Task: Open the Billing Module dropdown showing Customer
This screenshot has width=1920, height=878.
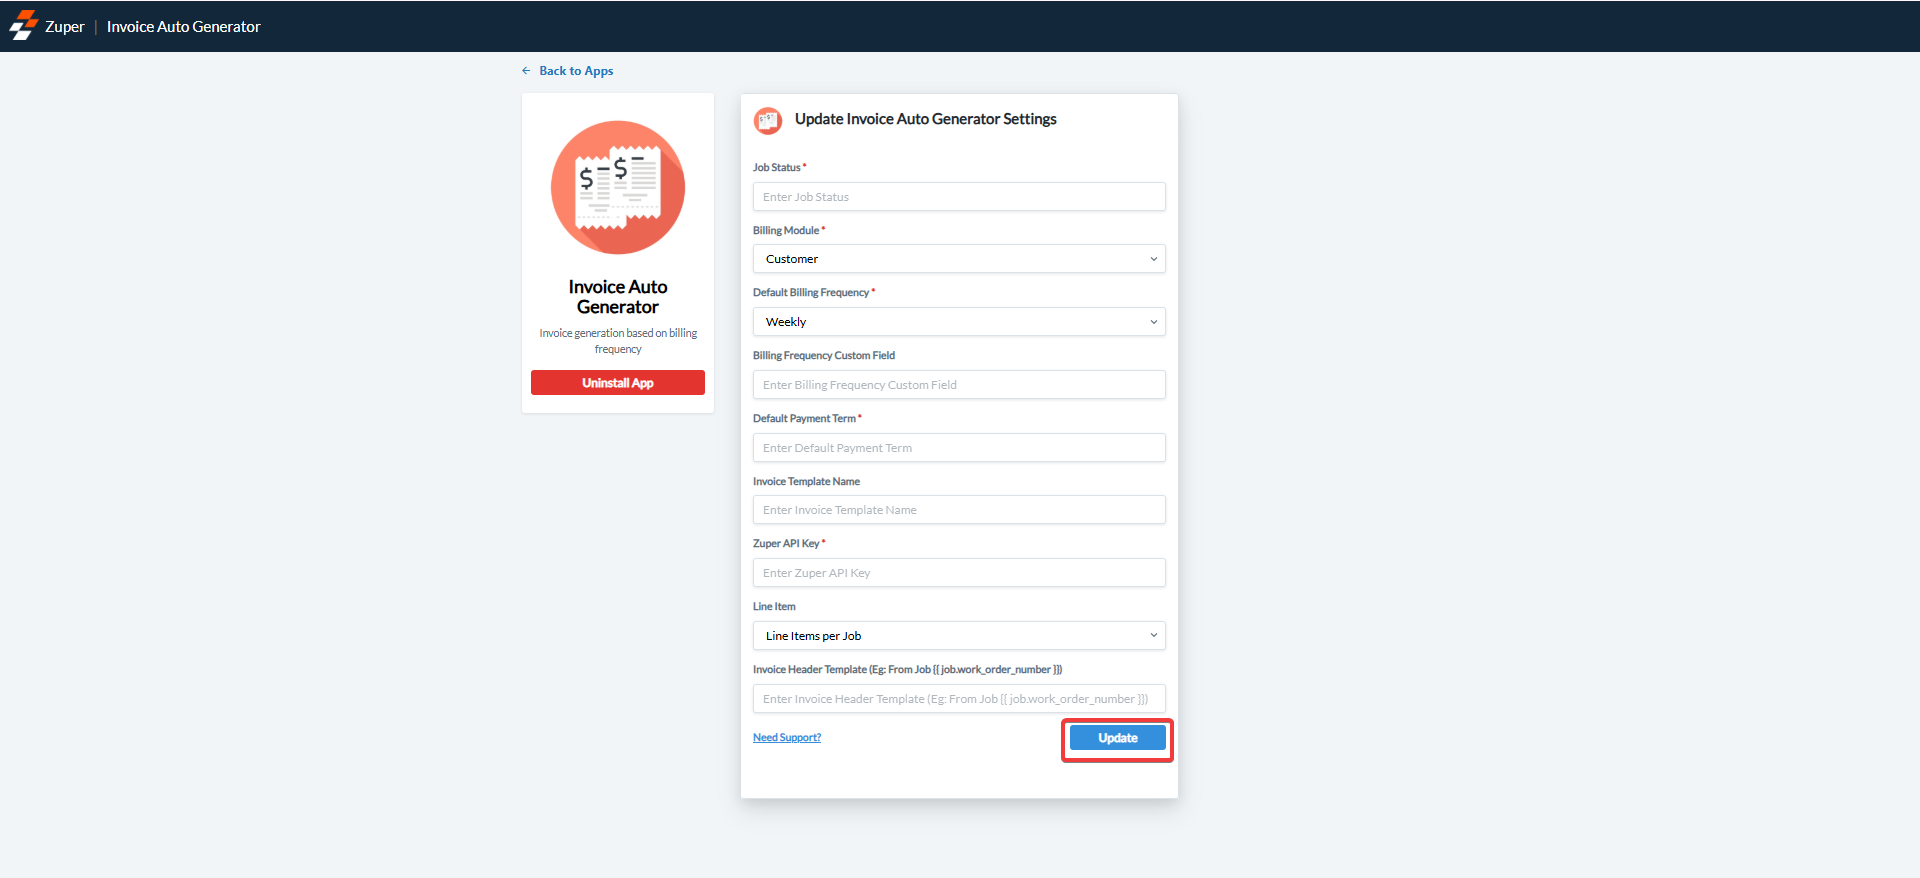Action: coord(959,259)
